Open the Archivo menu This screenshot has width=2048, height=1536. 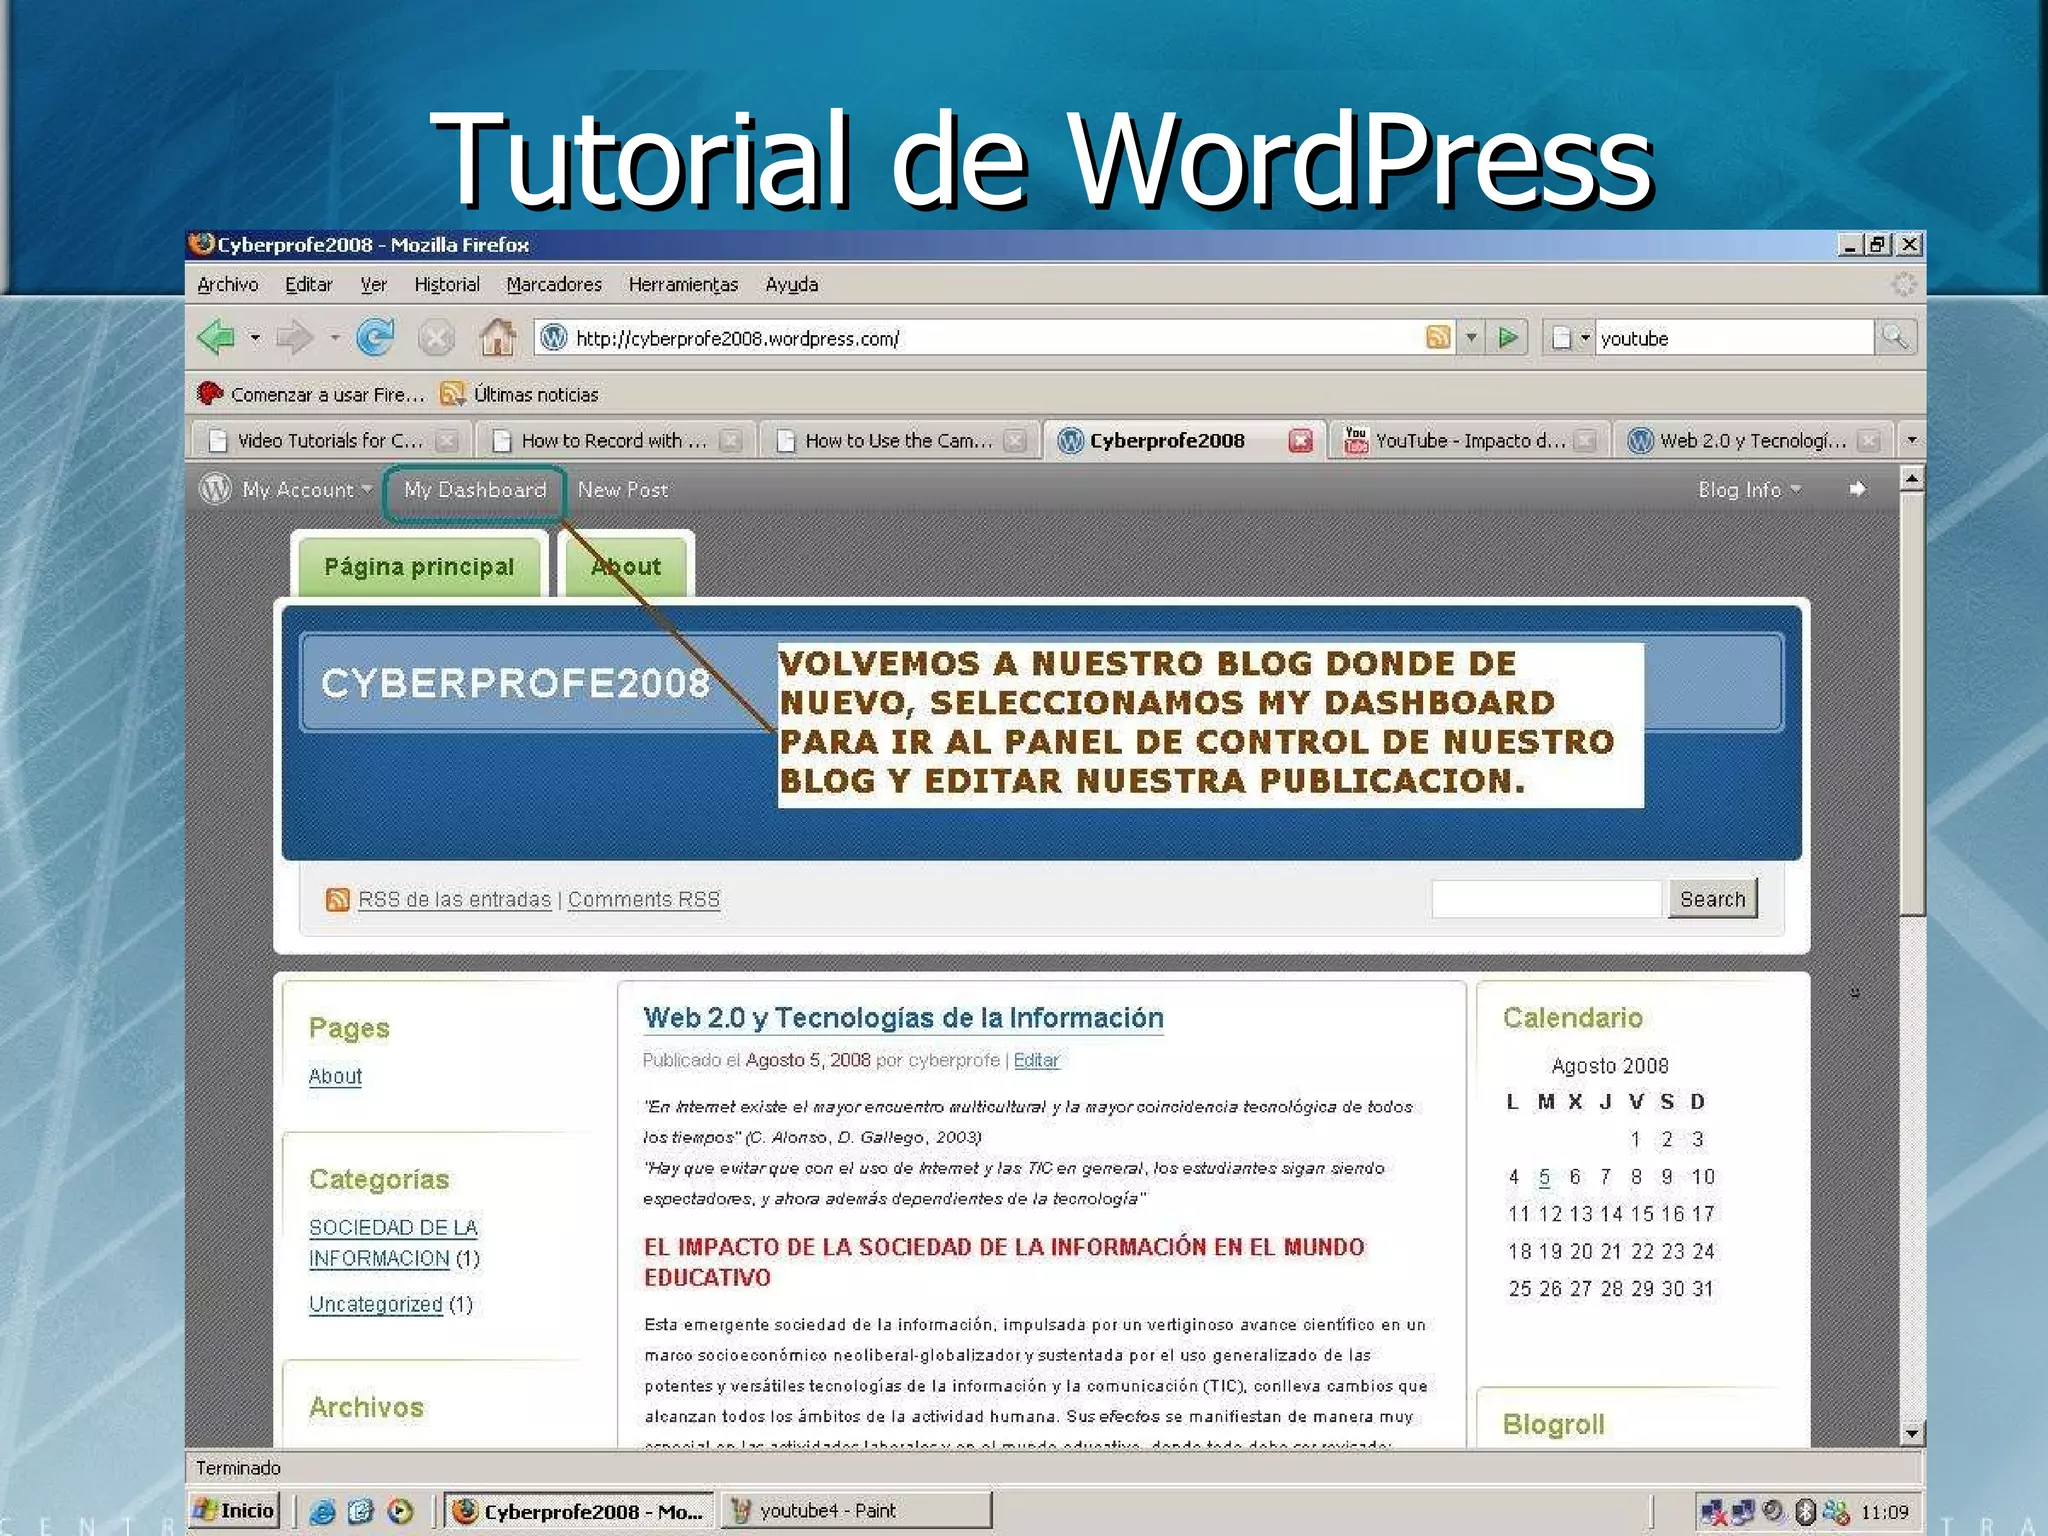[x=227, y=285]
